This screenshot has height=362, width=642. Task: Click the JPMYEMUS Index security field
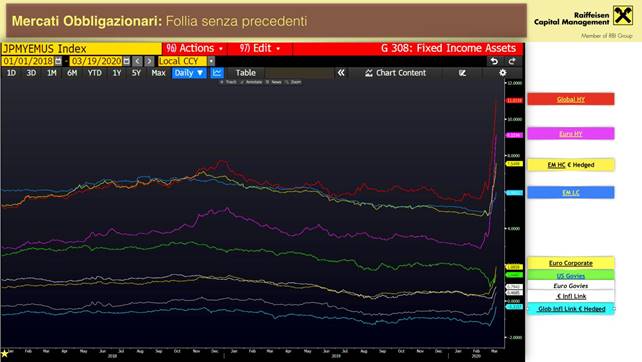click(x=81, y=49)
